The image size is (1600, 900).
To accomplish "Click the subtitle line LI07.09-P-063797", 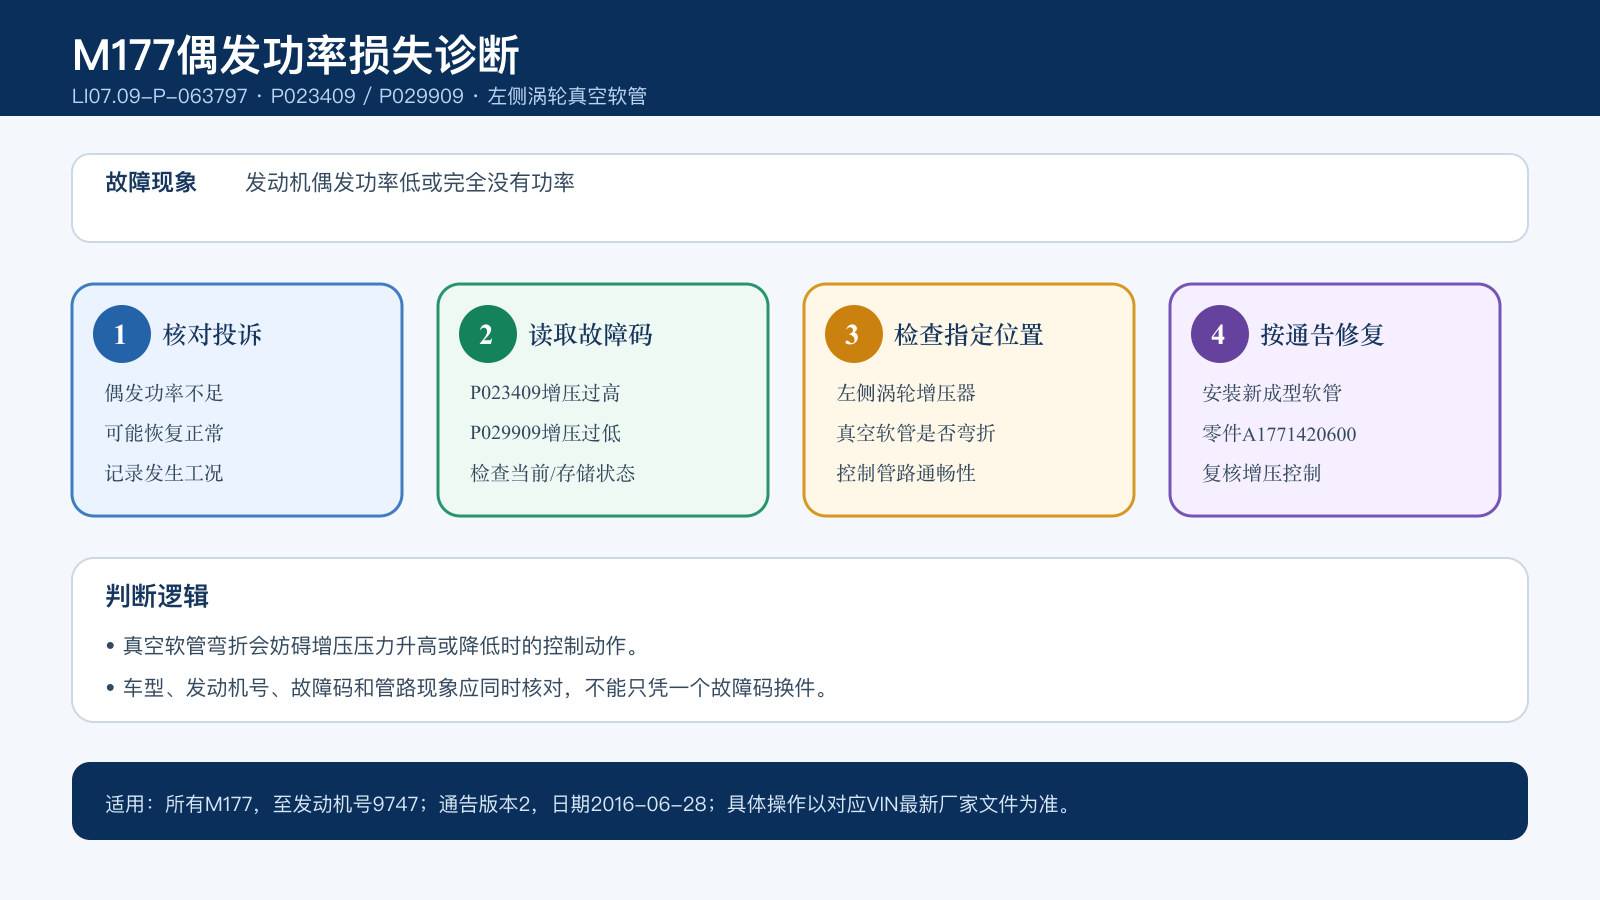I will point(359,96).
